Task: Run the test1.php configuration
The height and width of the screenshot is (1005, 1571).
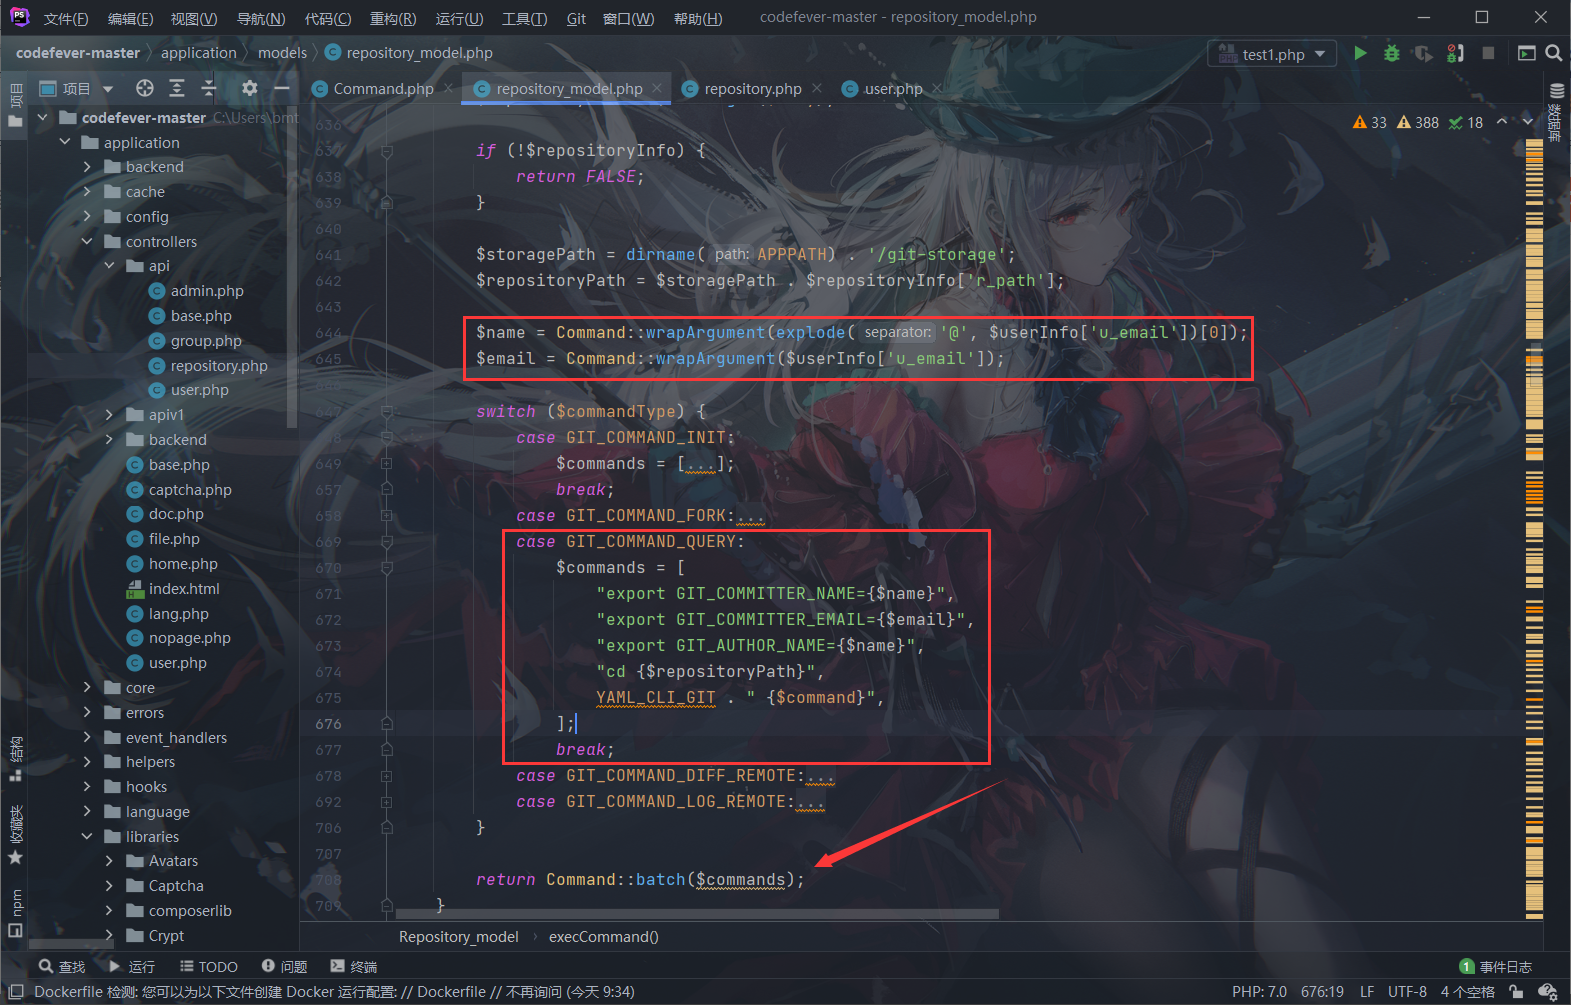Action: pyautogui.click(x=1360, y=53)
